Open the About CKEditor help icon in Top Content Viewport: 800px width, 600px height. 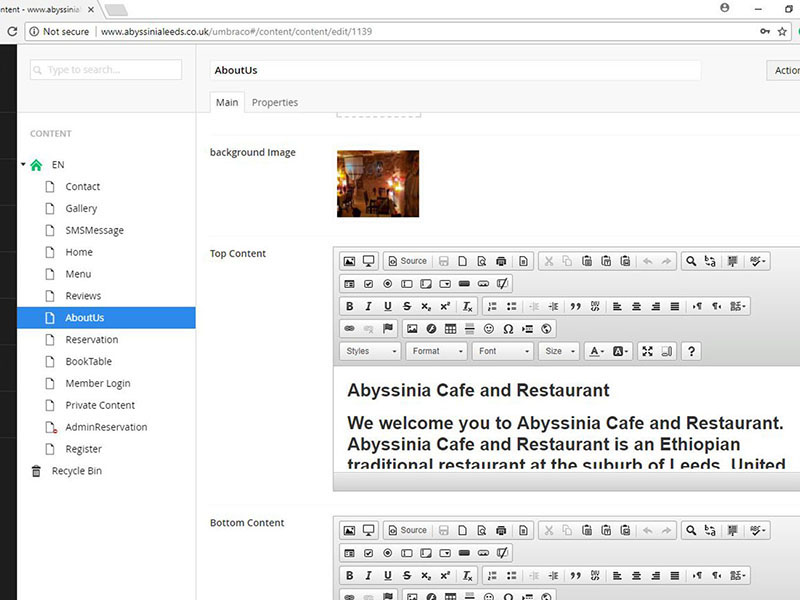point(690,351)
